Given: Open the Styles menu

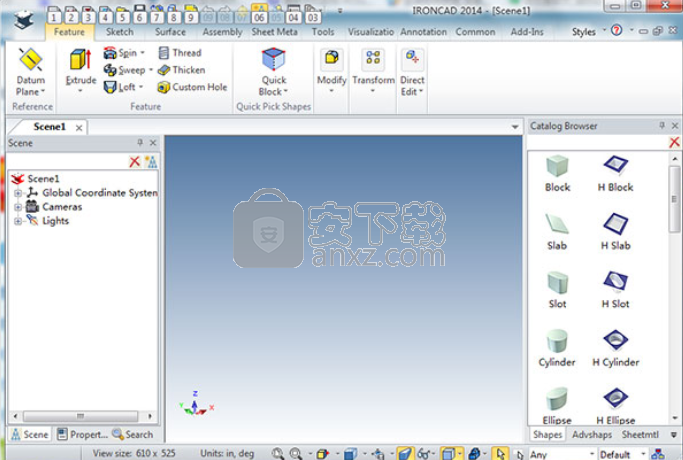Looking at the screenshot, I should pyautogui.click(x=584, y=32).
